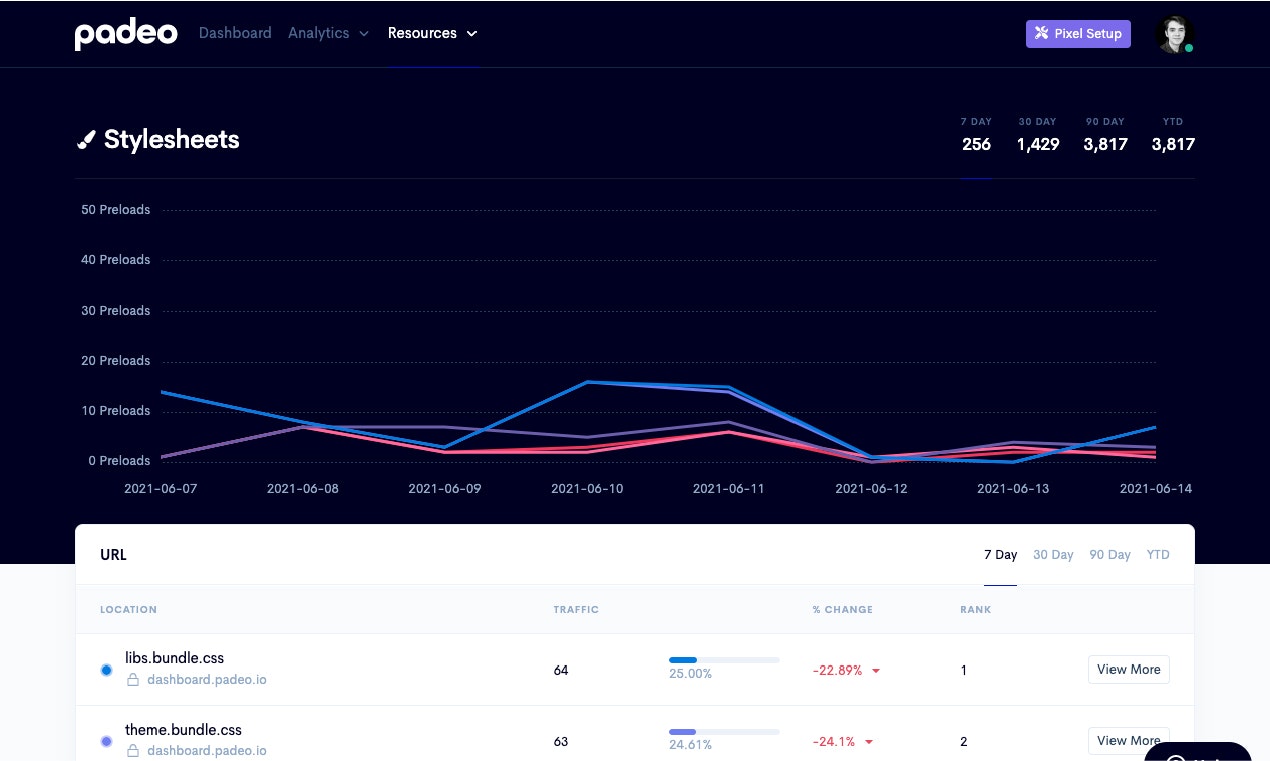Click the lock icon under libs.bundle.css
The width and height of the screenshot is (1270, 761).
pos(132,680)
